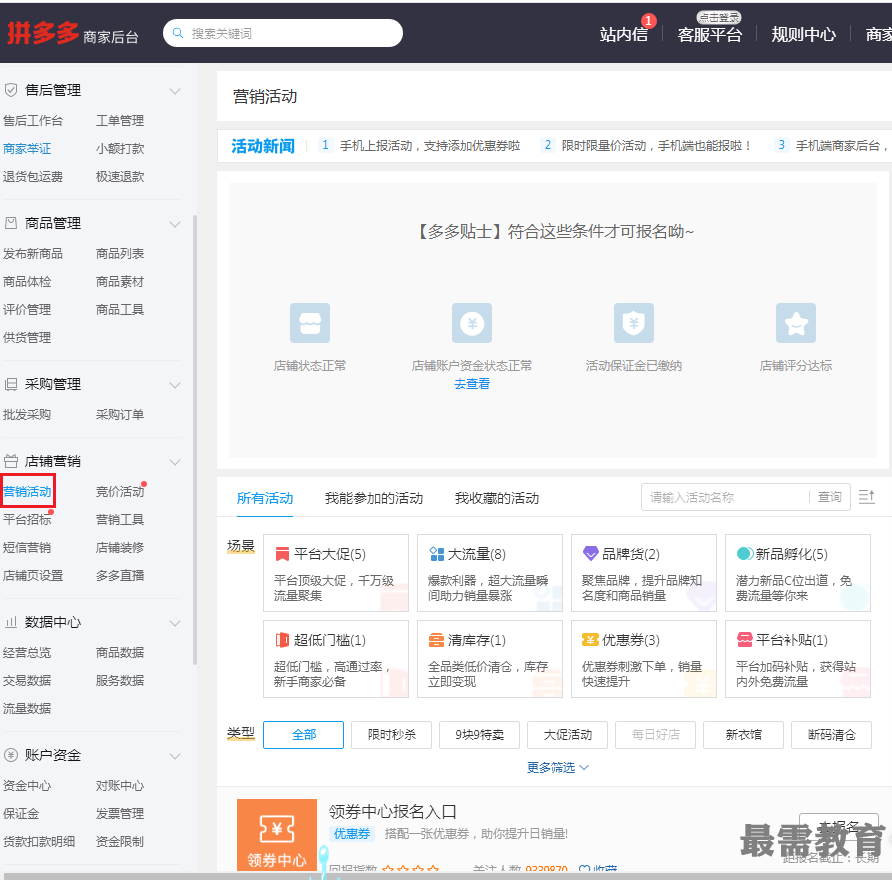Open news item 限时限量价活动，手机端也能报啦
Screen dimensions: 892x880
656,146
